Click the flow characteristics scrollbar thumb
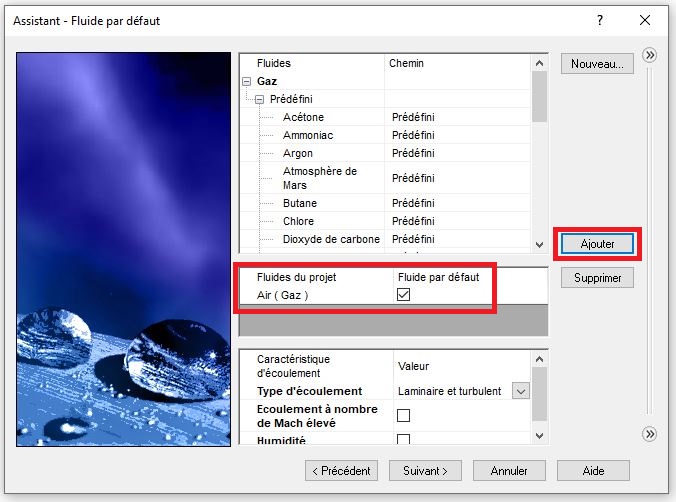Viewport: 676px width, 502px height. pyautogui.click(x=539, y=394)
